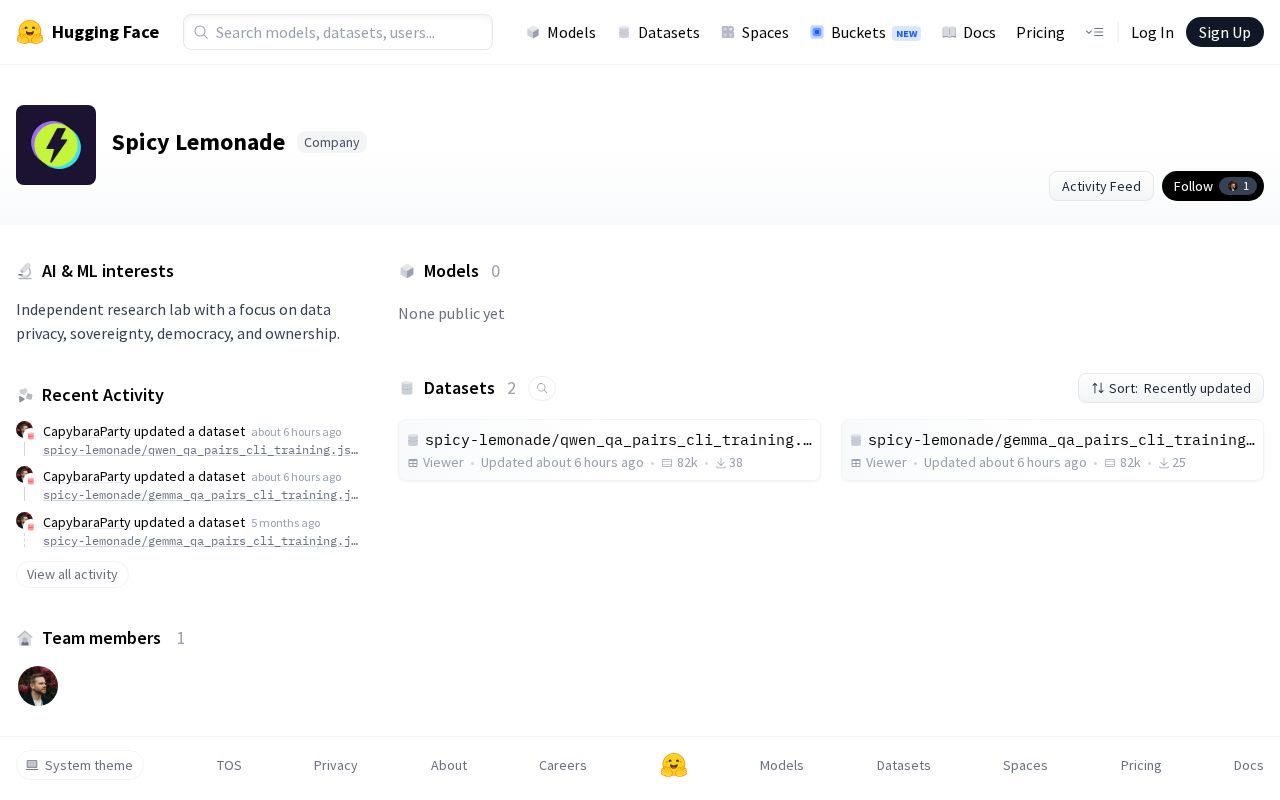Click the Careers footer link

[563, 765]
